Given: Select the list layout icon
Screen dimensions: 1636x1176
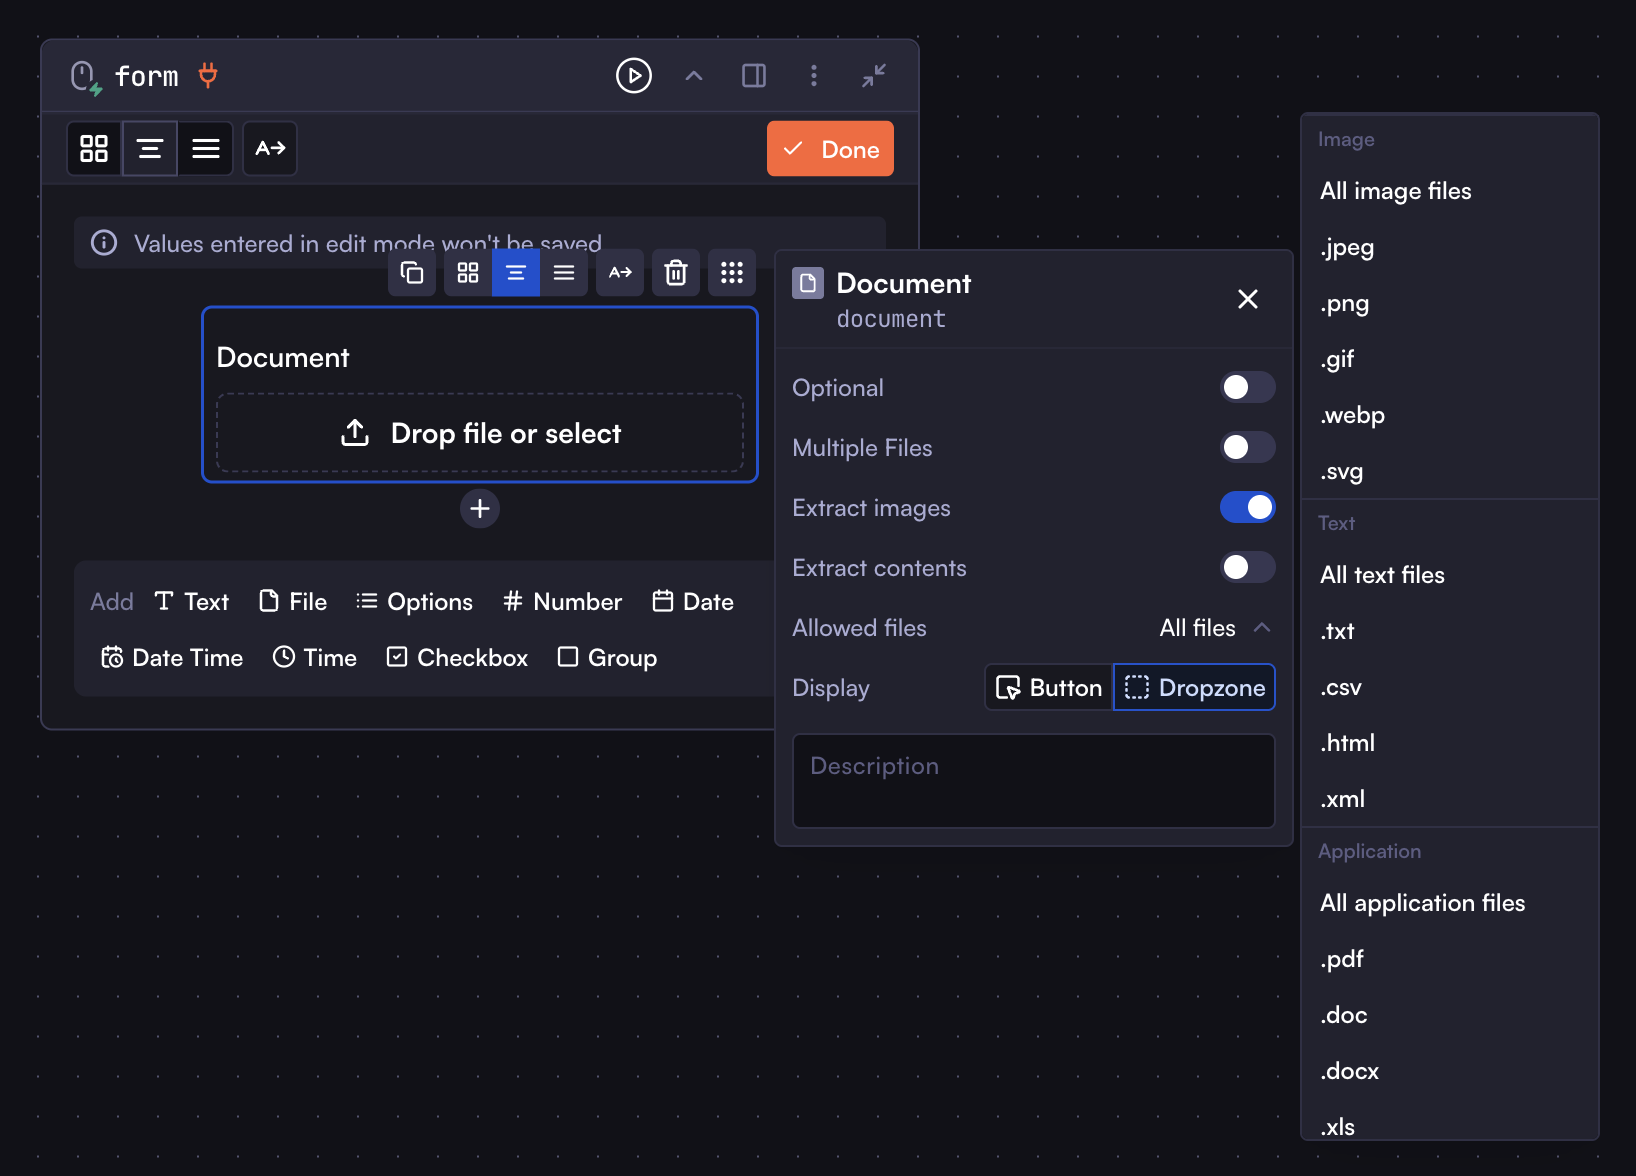Looking at the screenshot, I should coord(205,148).
